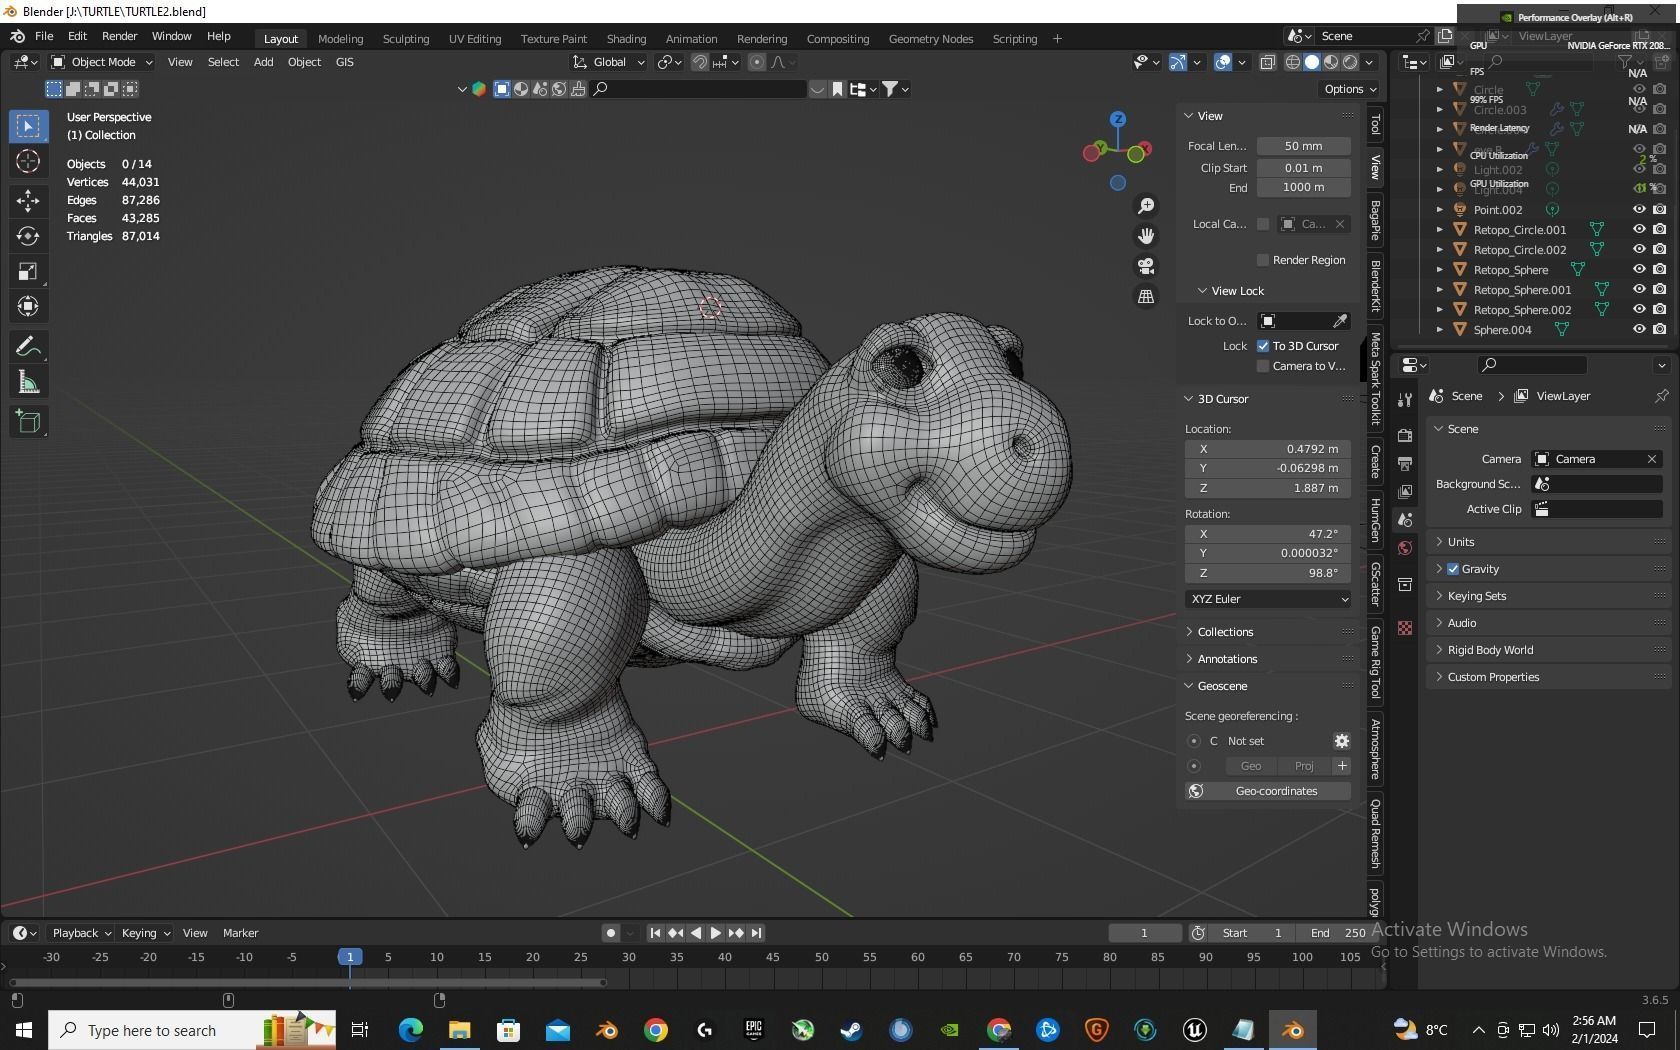Open the XYZ Euler rotation mode dropdown
The image size is (1680, 1050).
pos(1268,599)
